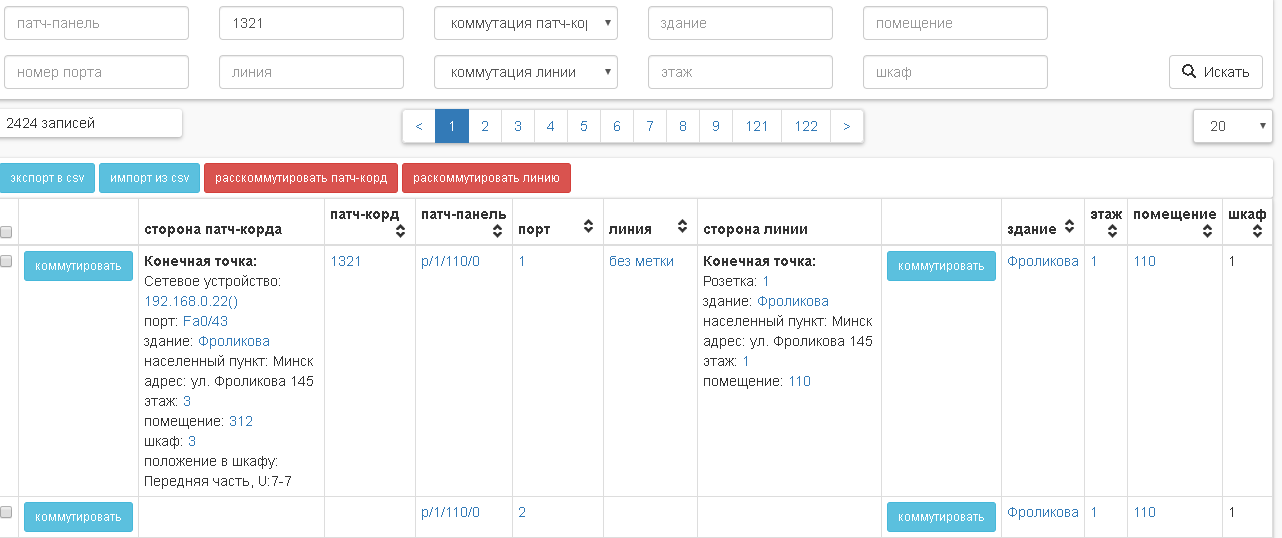Sort by здание column arrows
The height and width of the screenshot is (538, 1282).
[1069, 228]
